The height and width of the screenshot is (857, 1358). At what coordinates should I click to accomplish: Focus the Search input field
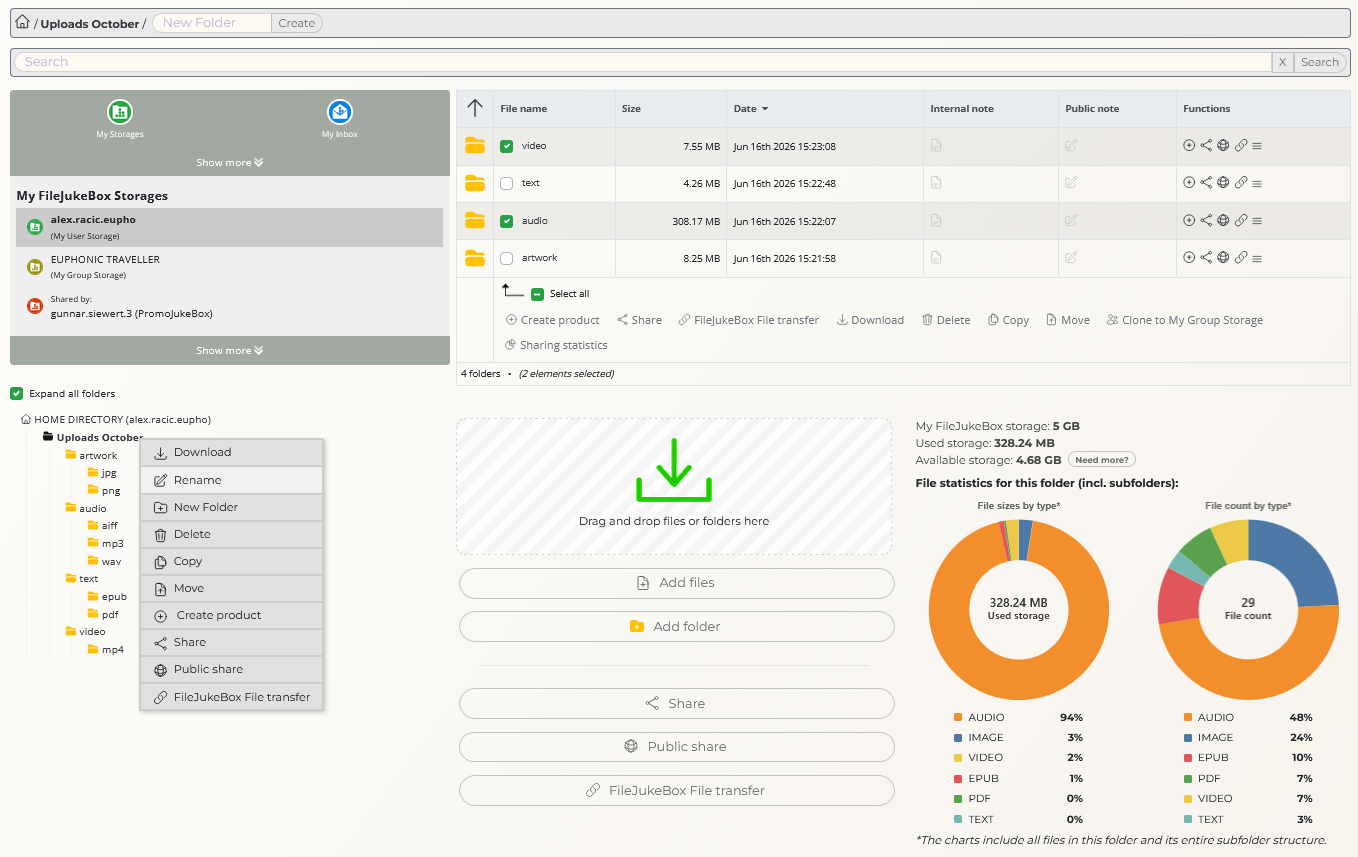pyautogui.click(x=642, y=62)
